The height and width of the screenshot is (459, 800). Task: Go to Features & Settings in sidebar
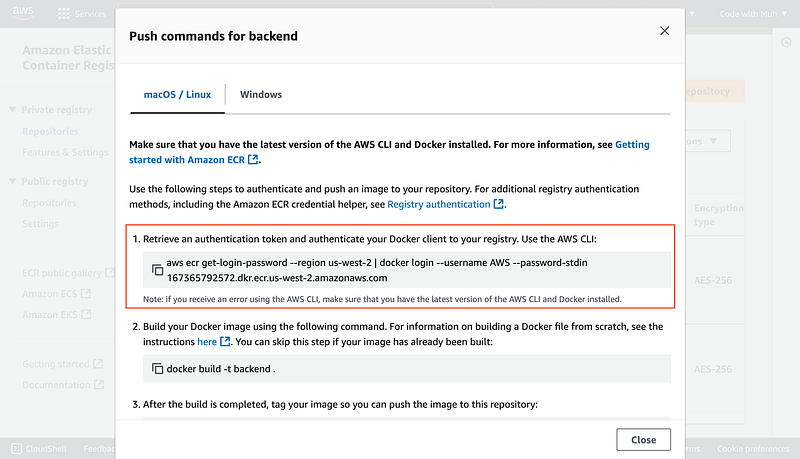pyautogui.click(x=65, y=152)
